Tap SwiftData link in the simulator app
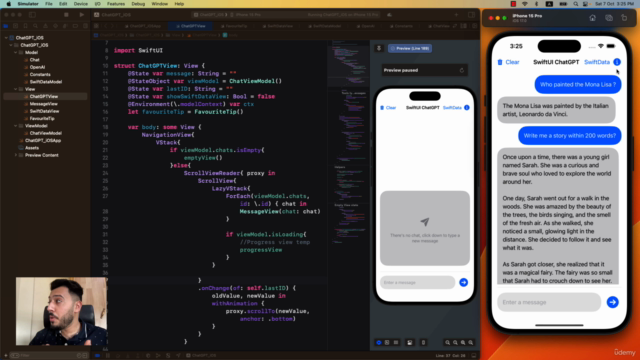 click(x=597, y=62)
